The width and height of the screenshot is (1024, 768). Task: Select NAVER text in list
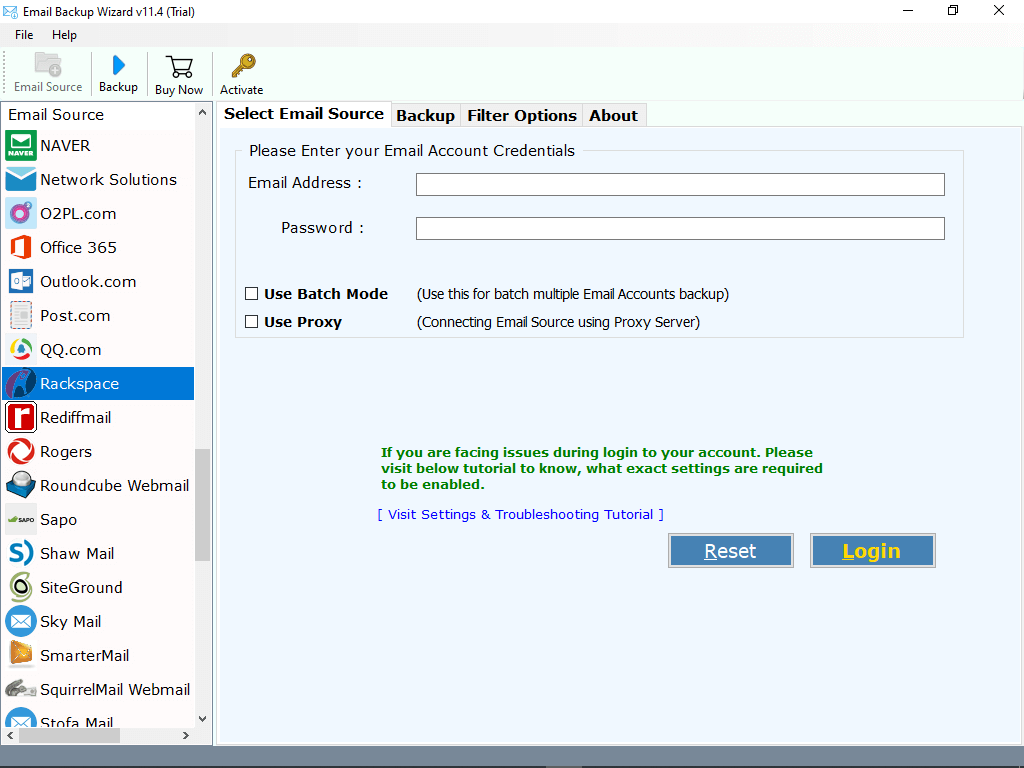(x=65, y=146)
